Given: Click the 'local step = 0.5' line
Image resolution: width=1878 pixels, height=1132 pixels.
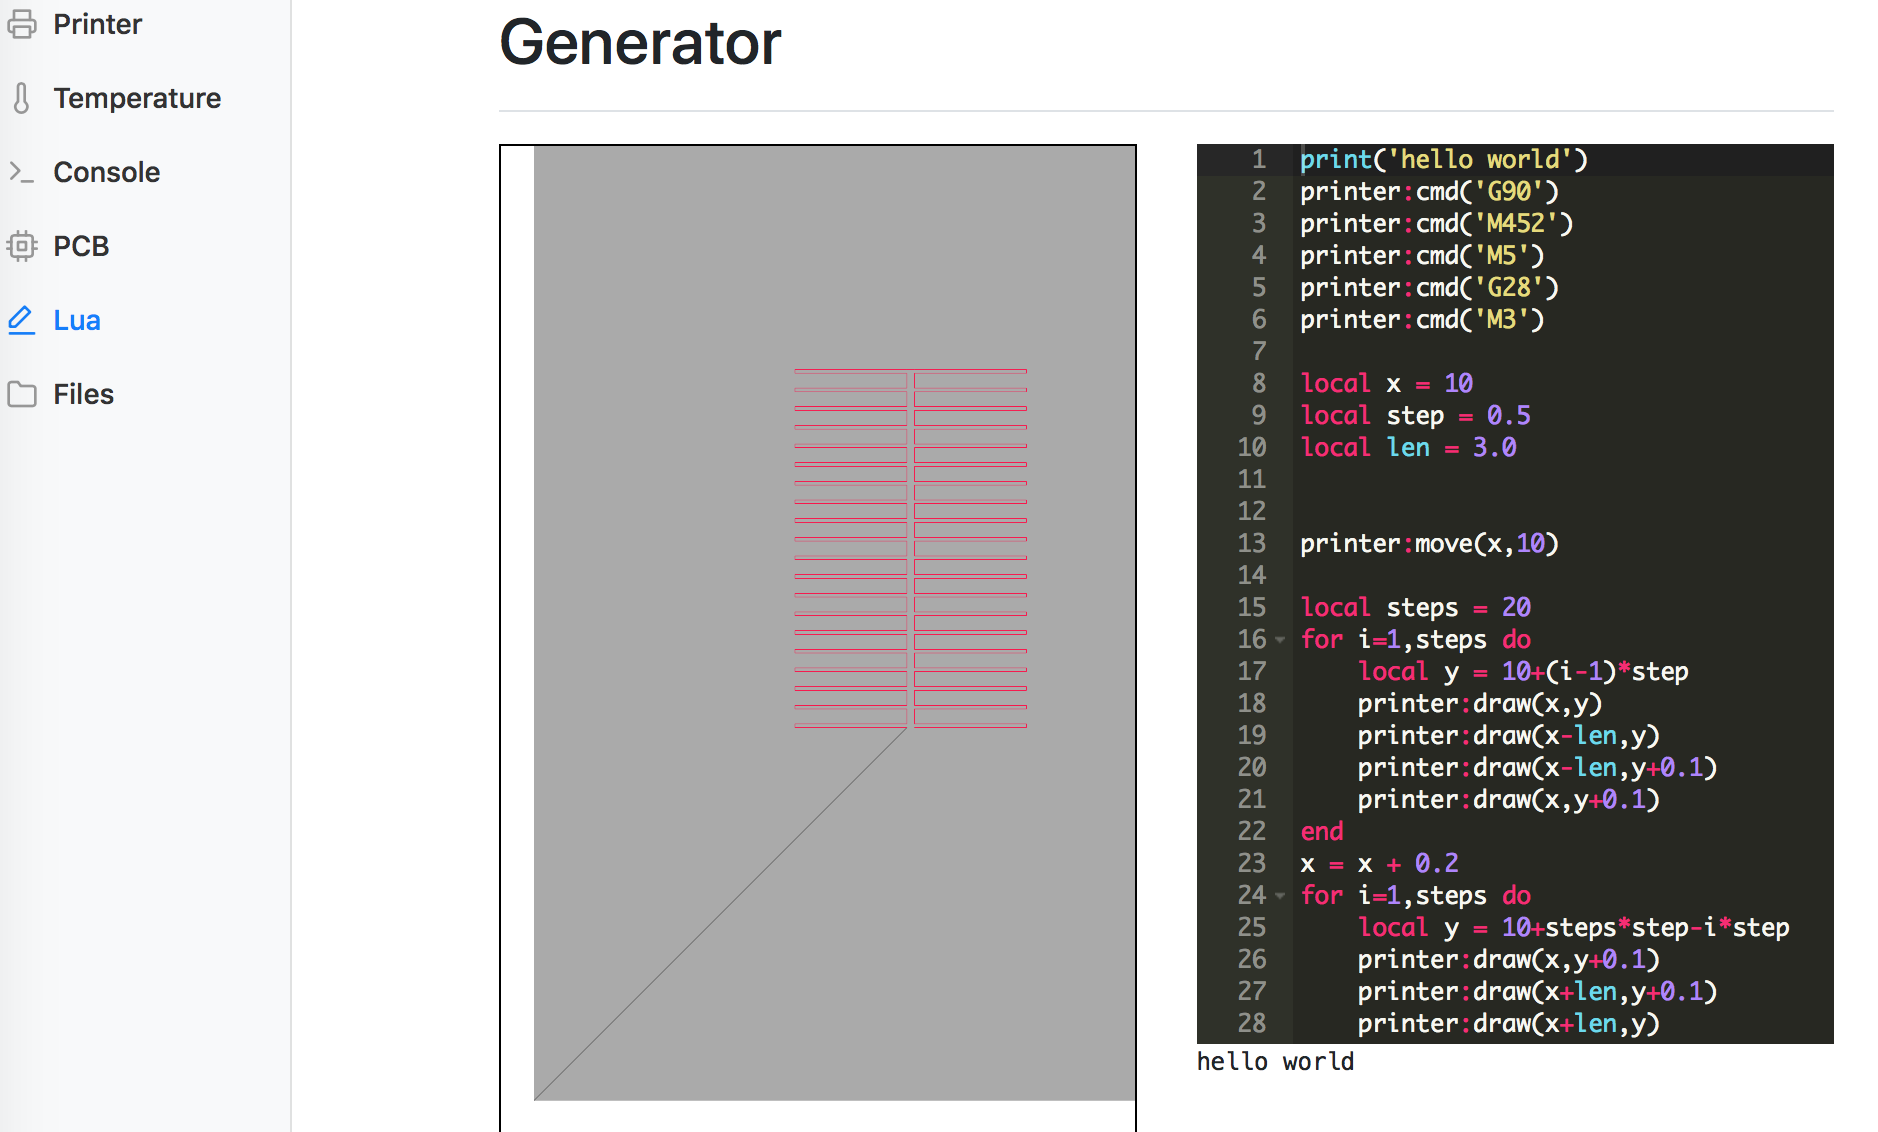Looking at the screenshot, I should 1415,416.
